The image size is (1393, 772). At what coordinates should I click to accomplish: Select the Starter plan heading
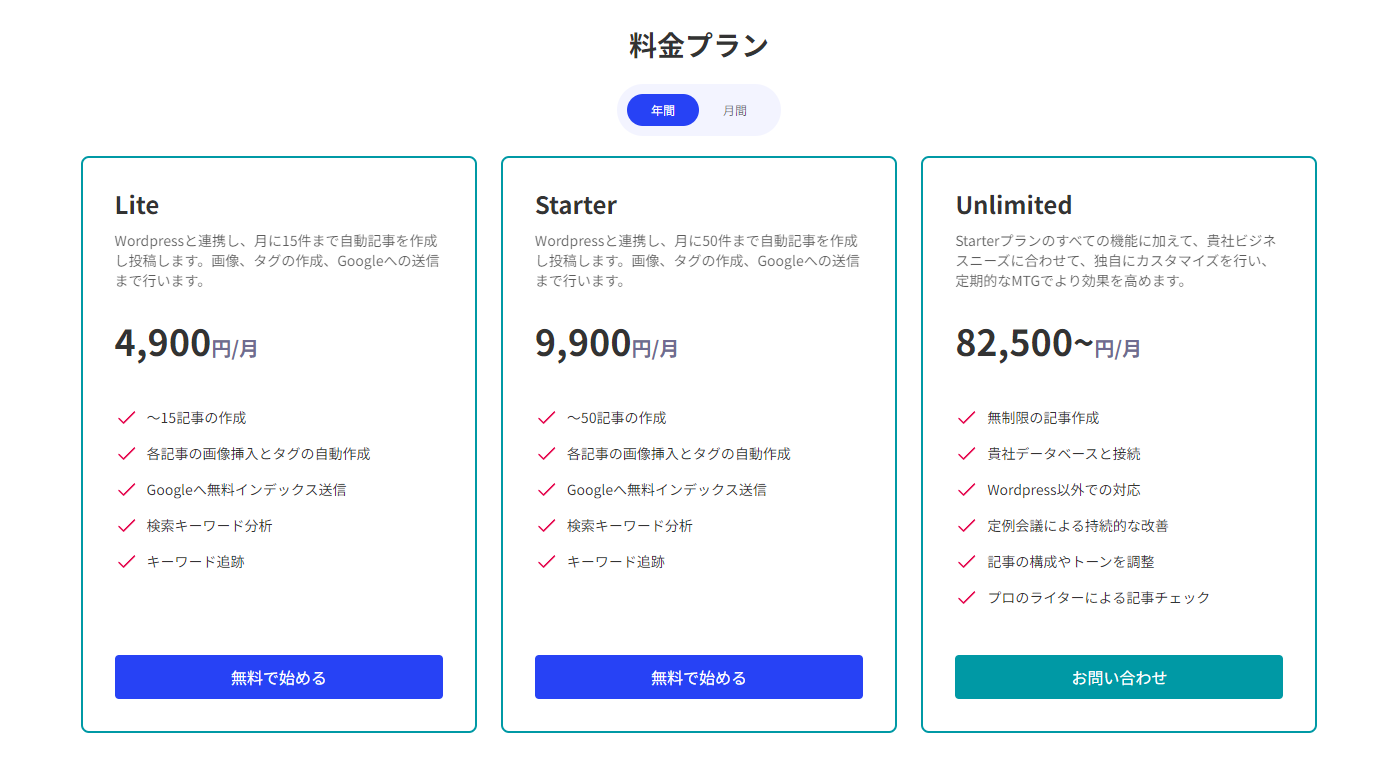(x=576, y=205)
